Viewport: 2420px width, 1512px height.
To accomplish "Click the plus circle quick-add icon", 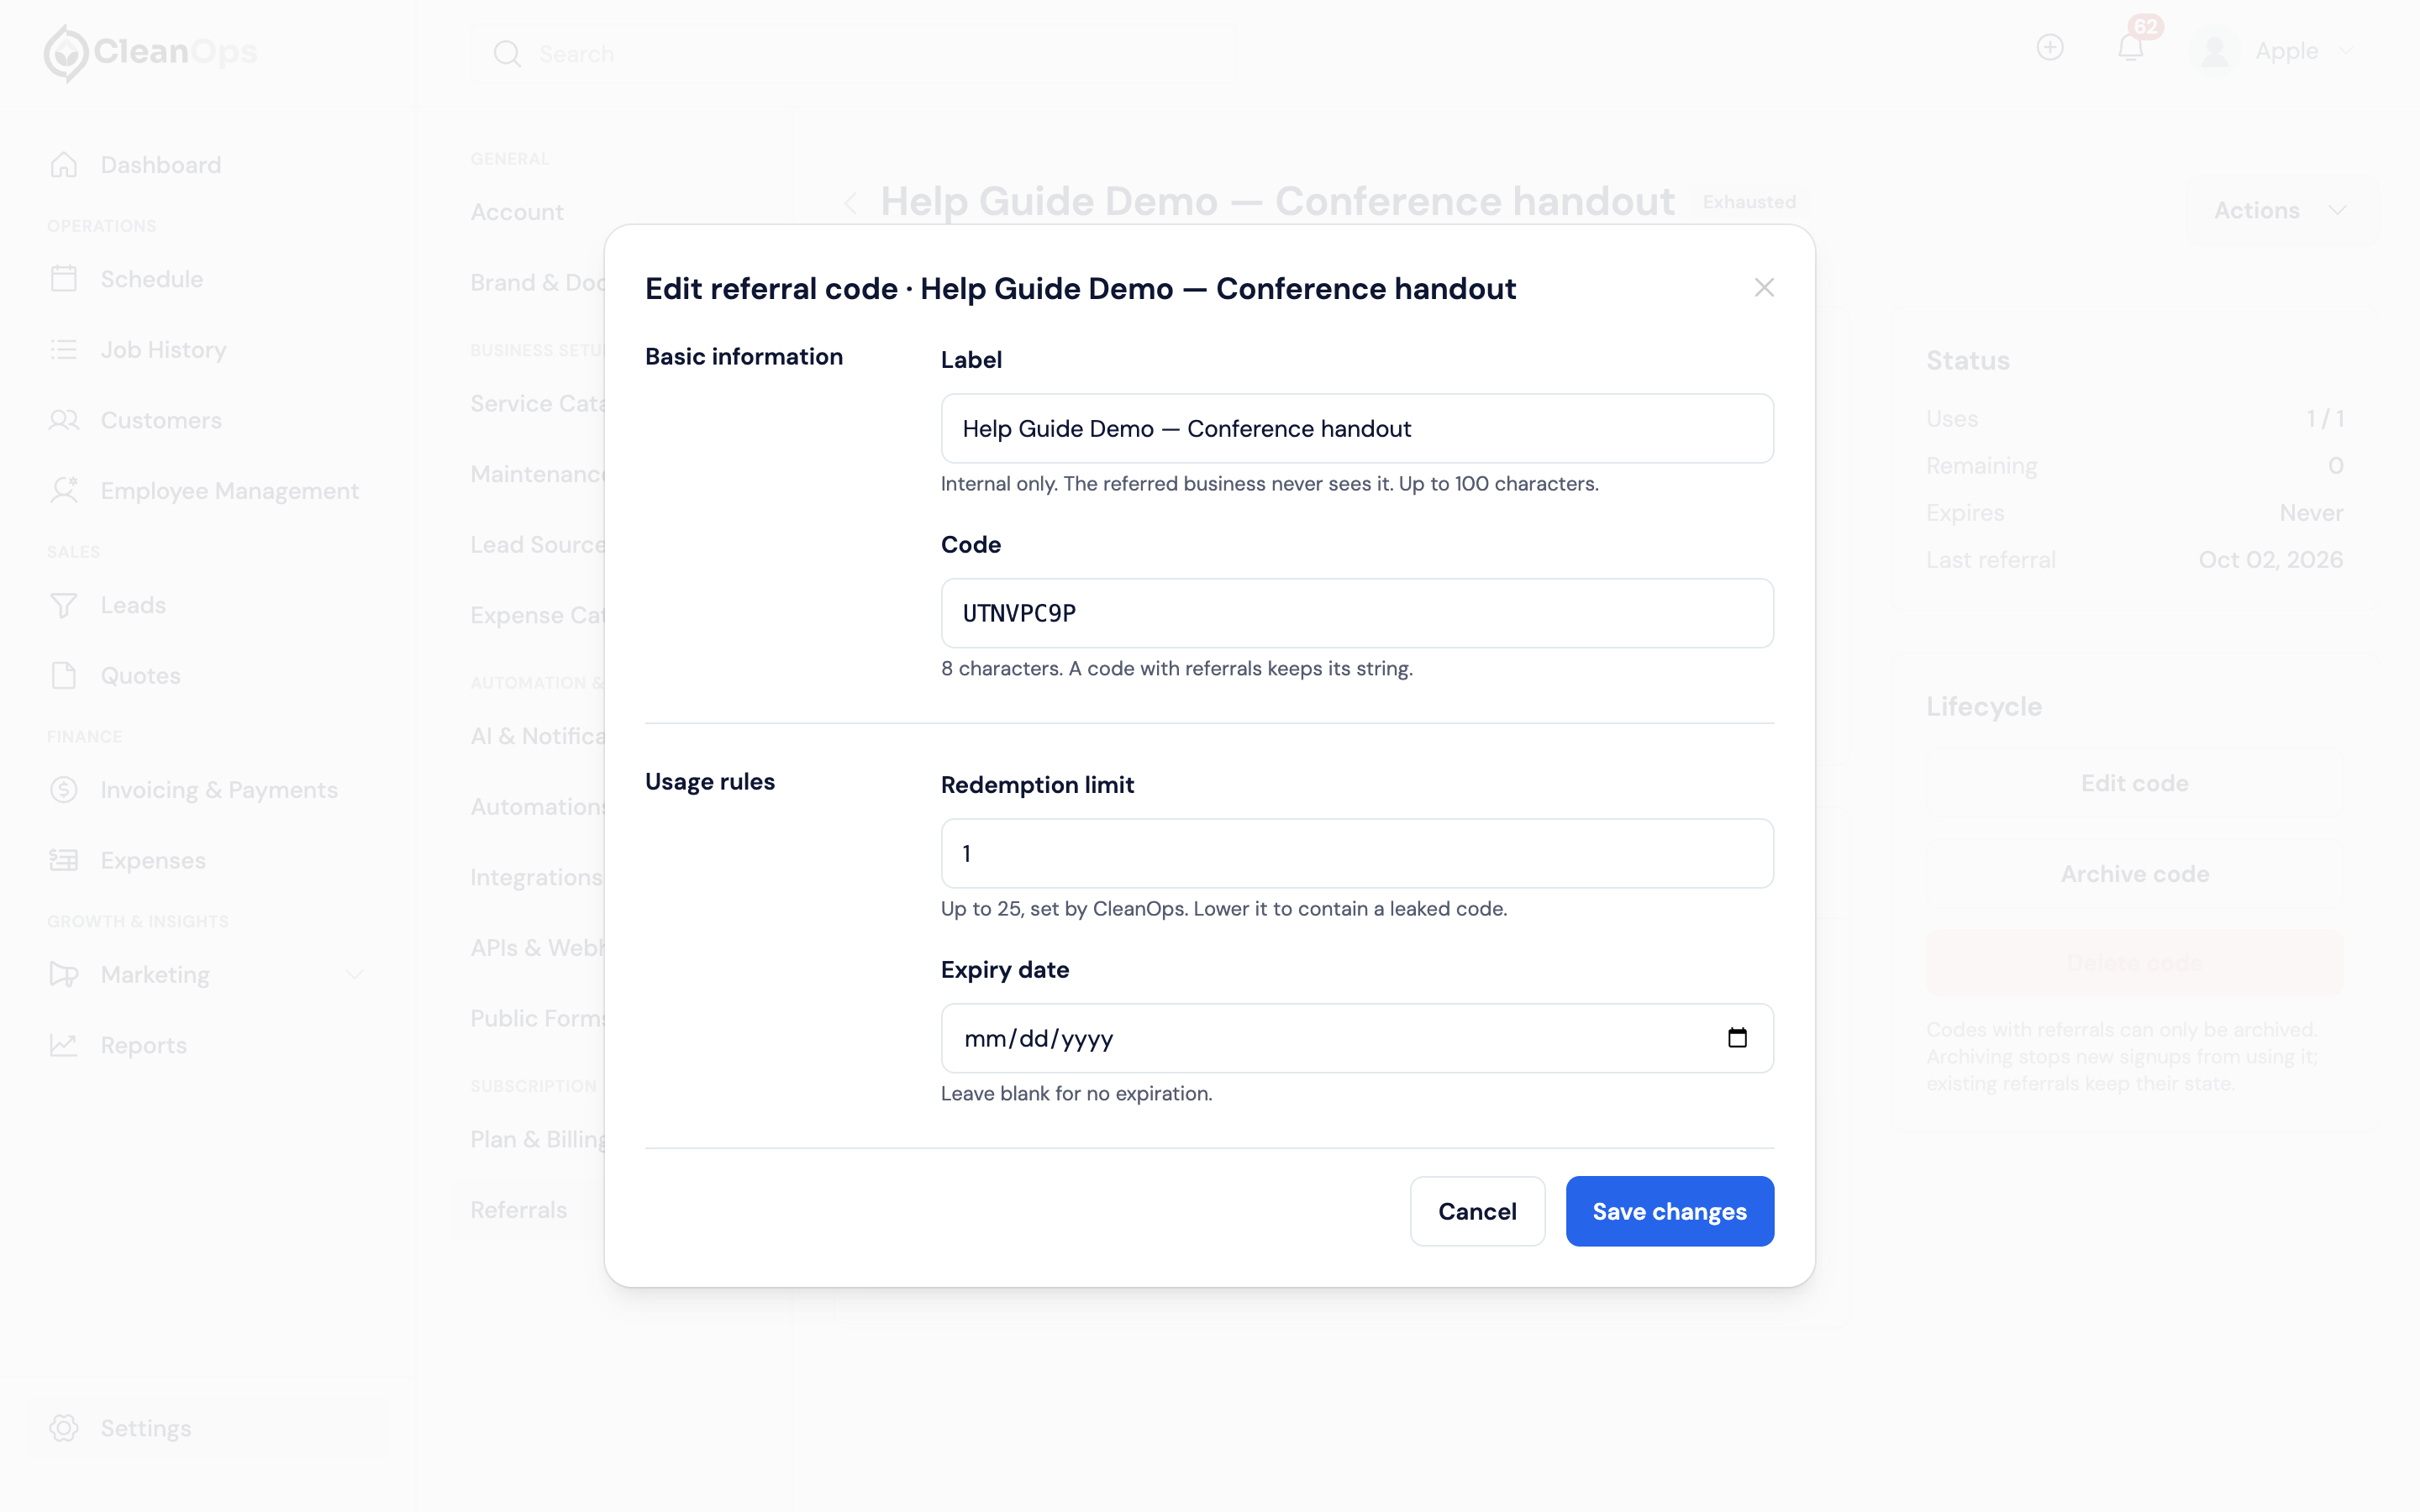I will [2050, 48].
